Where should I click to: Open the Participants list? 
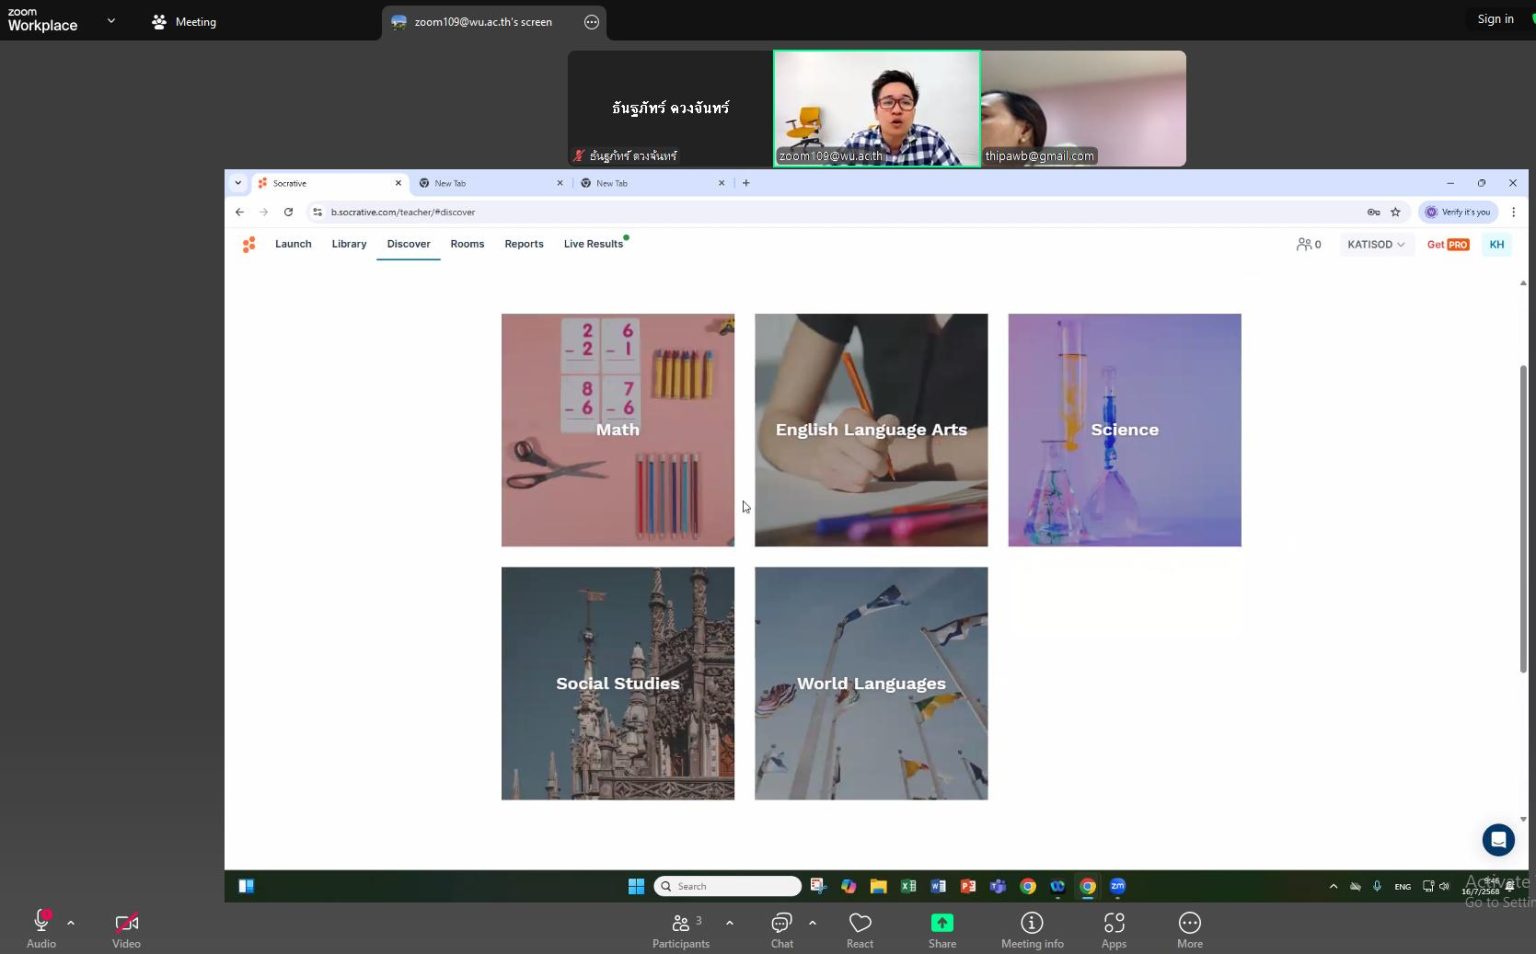(681, 929)
